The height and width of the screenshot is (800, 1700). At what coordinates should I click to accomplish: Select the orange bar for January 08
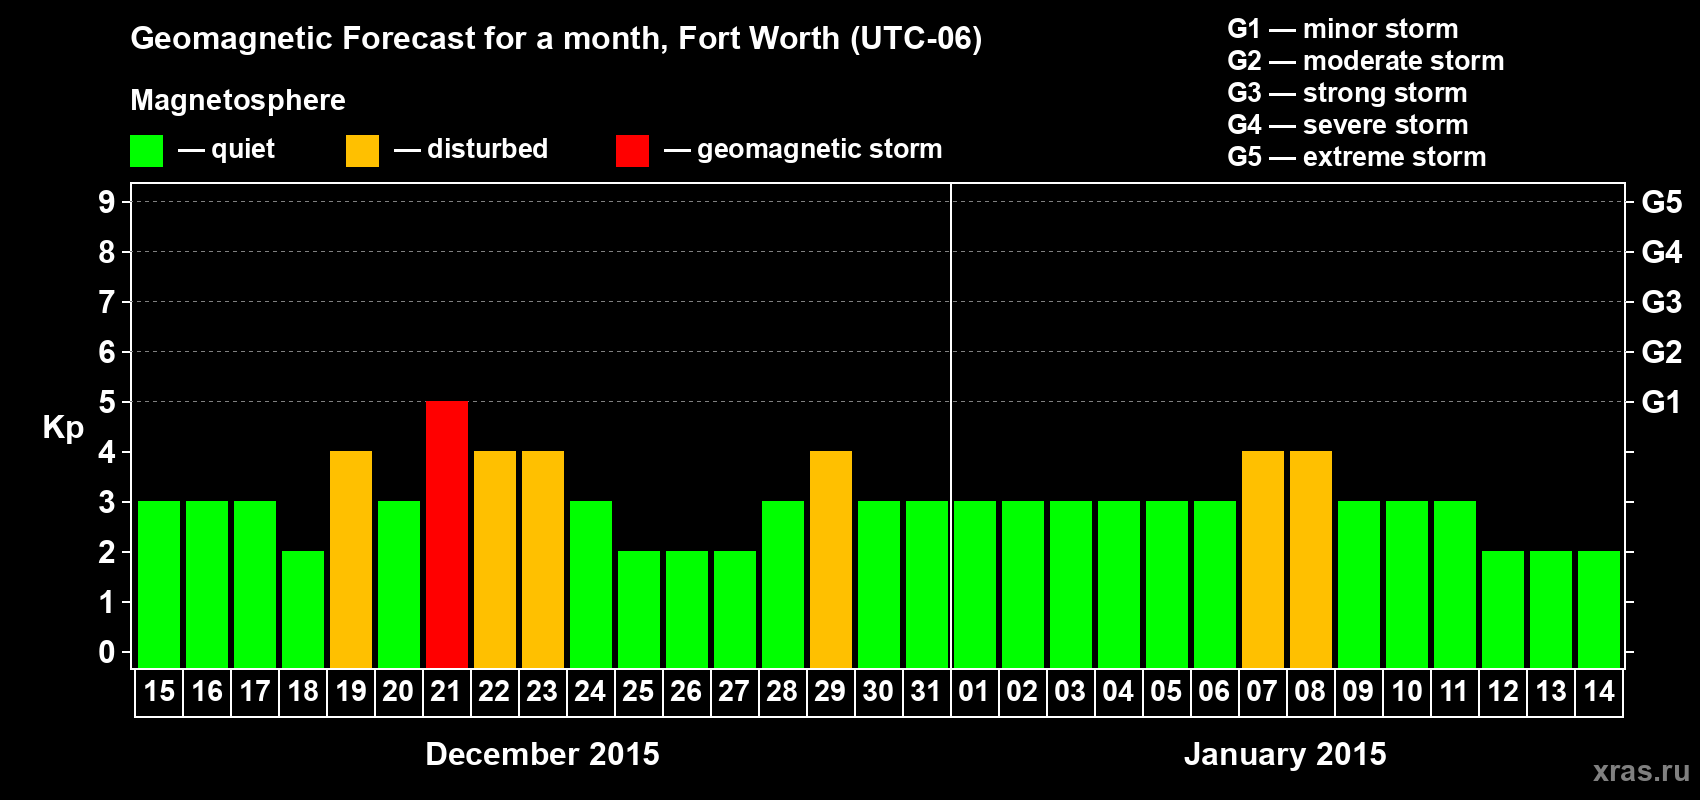tap(1311, 559)
